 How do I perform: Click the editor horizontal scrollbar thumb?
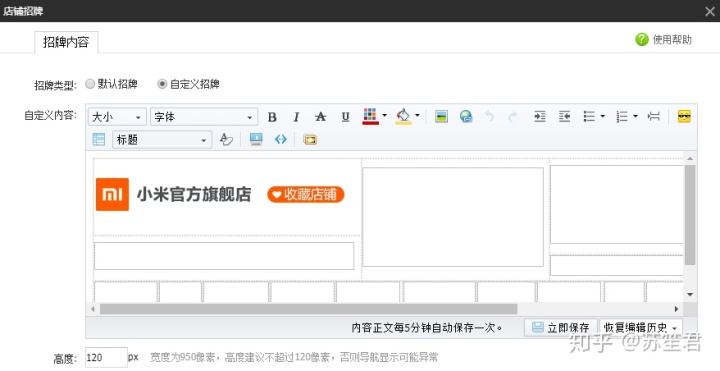pyautogui.click(x=309, y=309)
